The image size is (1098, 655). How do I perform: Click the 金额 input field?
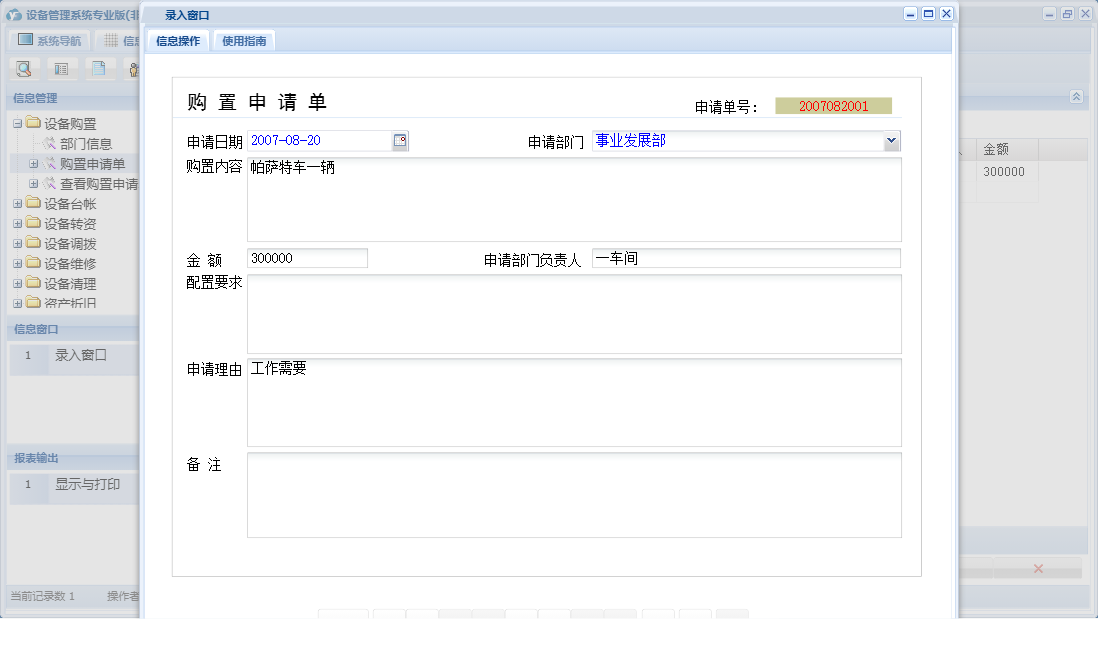coord(307,258)
